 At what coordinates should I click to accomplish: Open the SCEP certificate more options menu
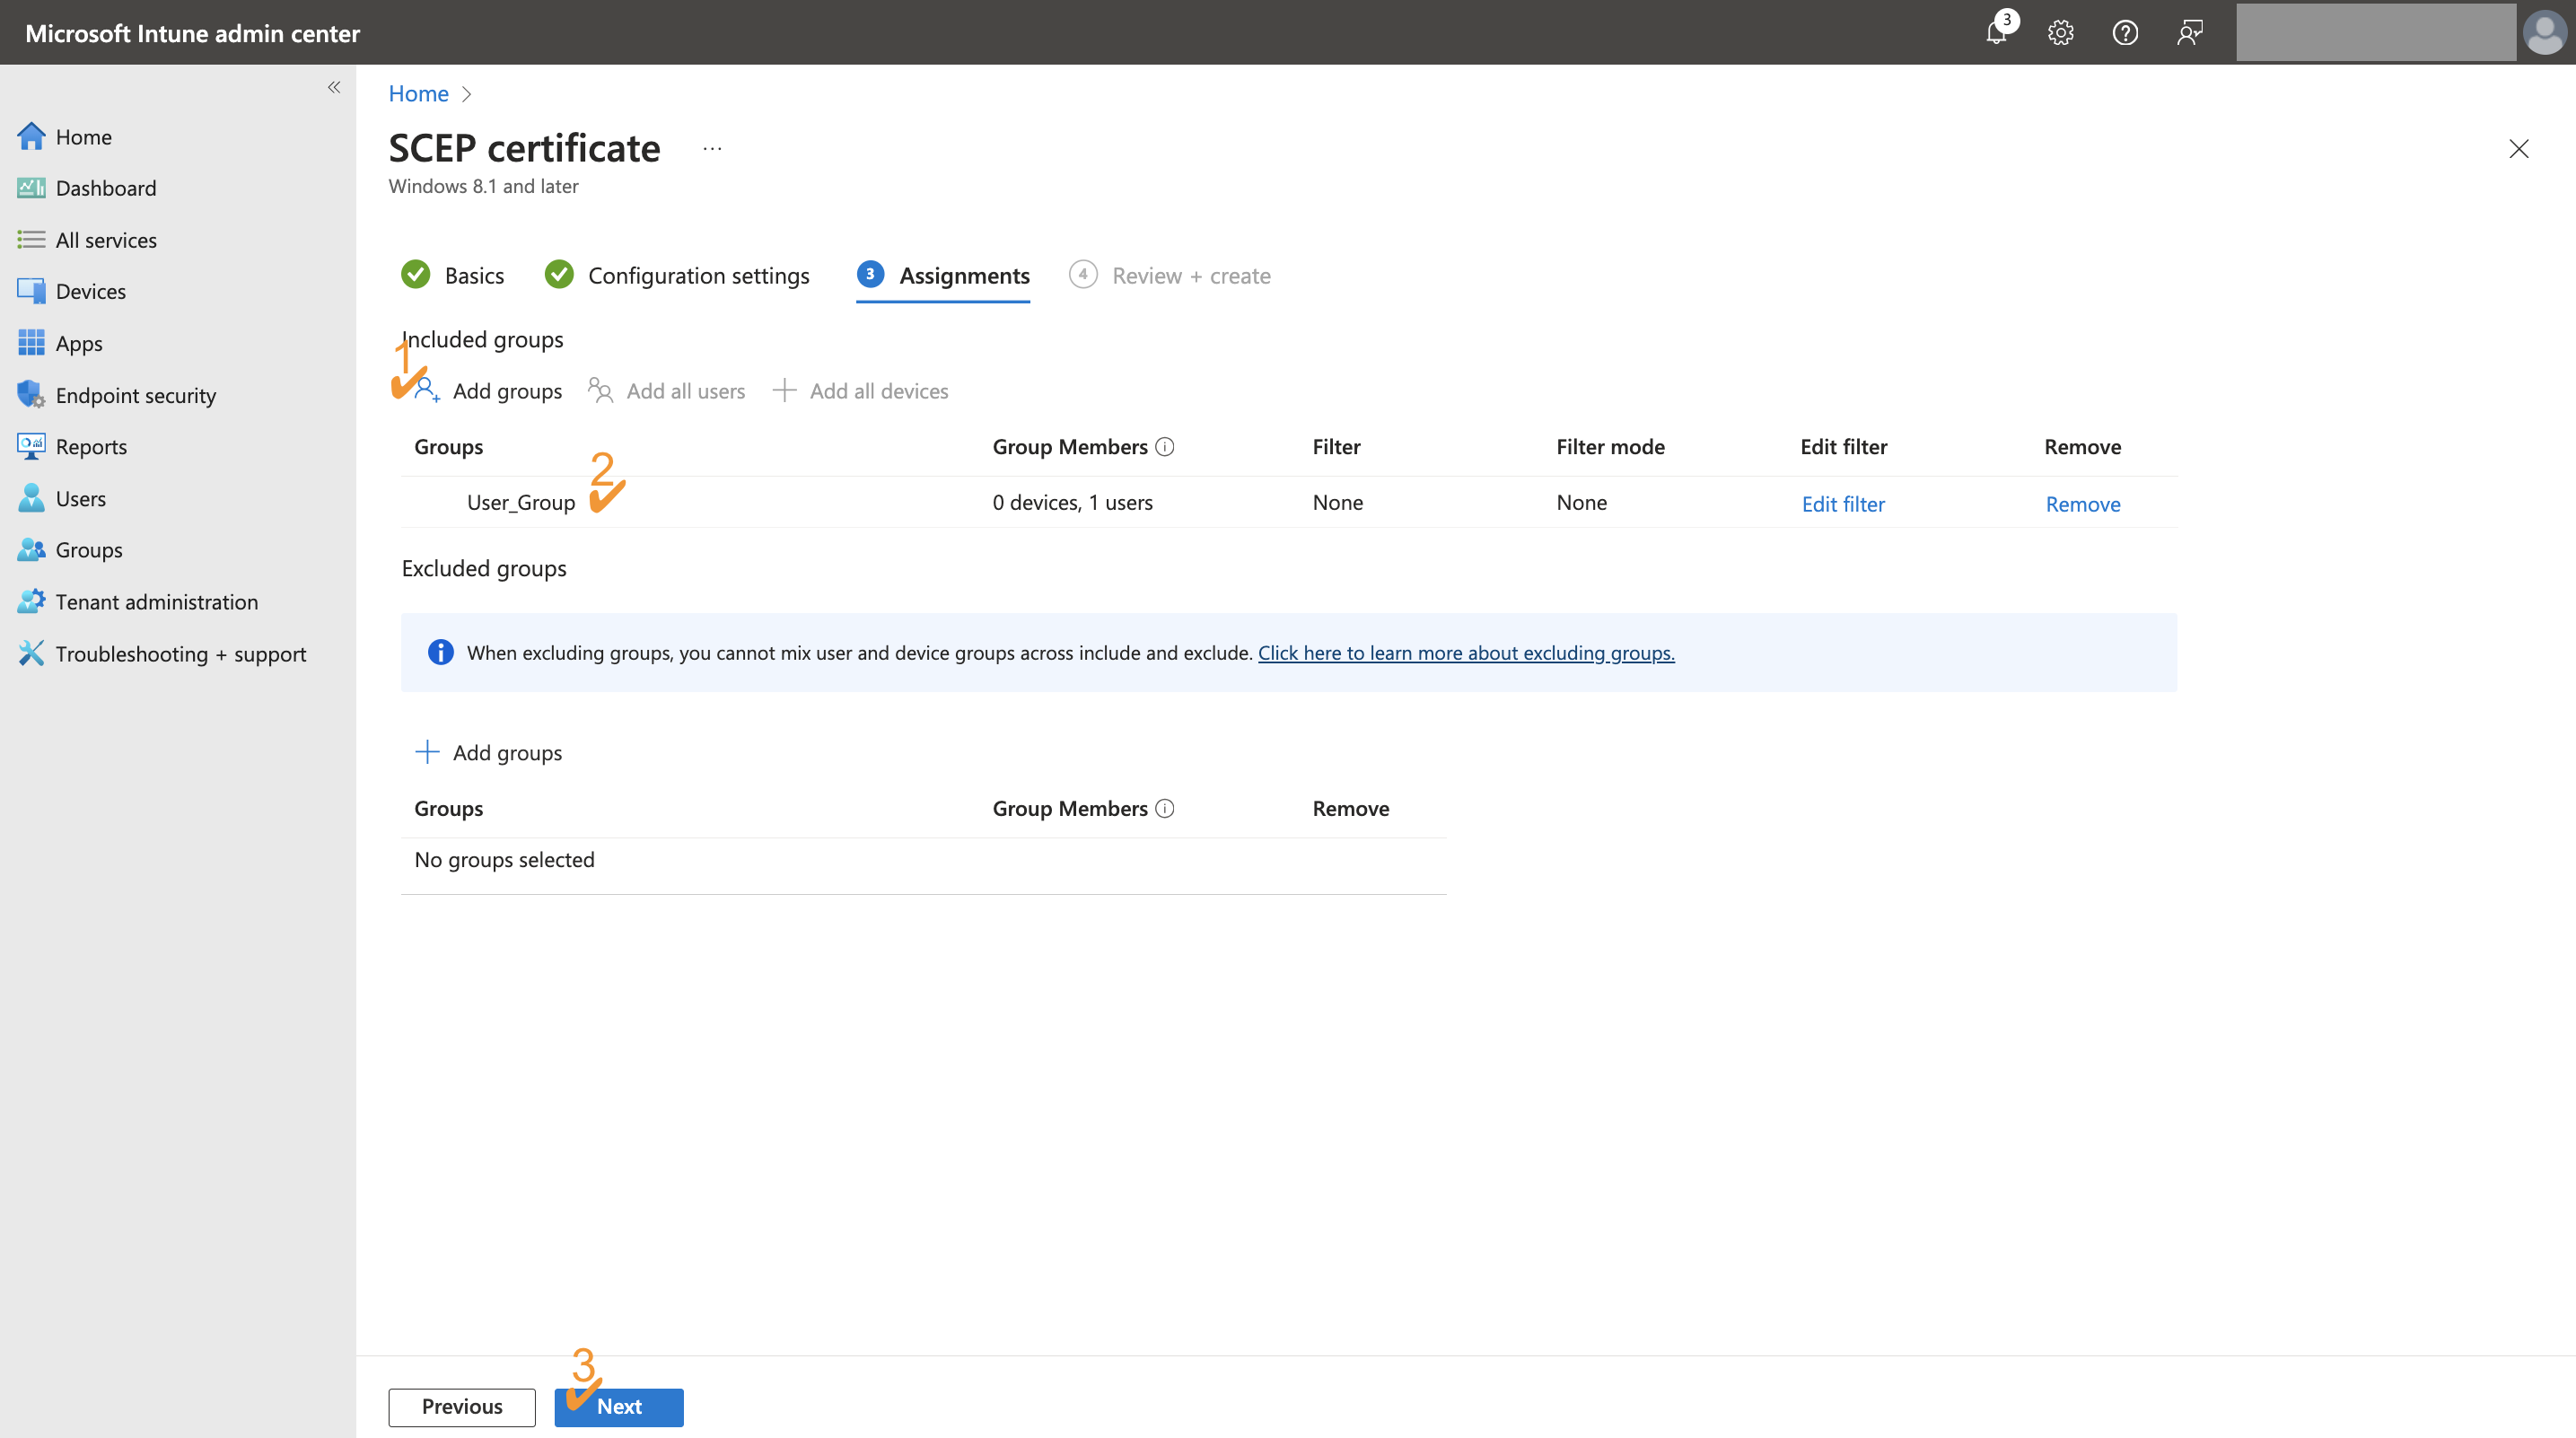point(711,148)
